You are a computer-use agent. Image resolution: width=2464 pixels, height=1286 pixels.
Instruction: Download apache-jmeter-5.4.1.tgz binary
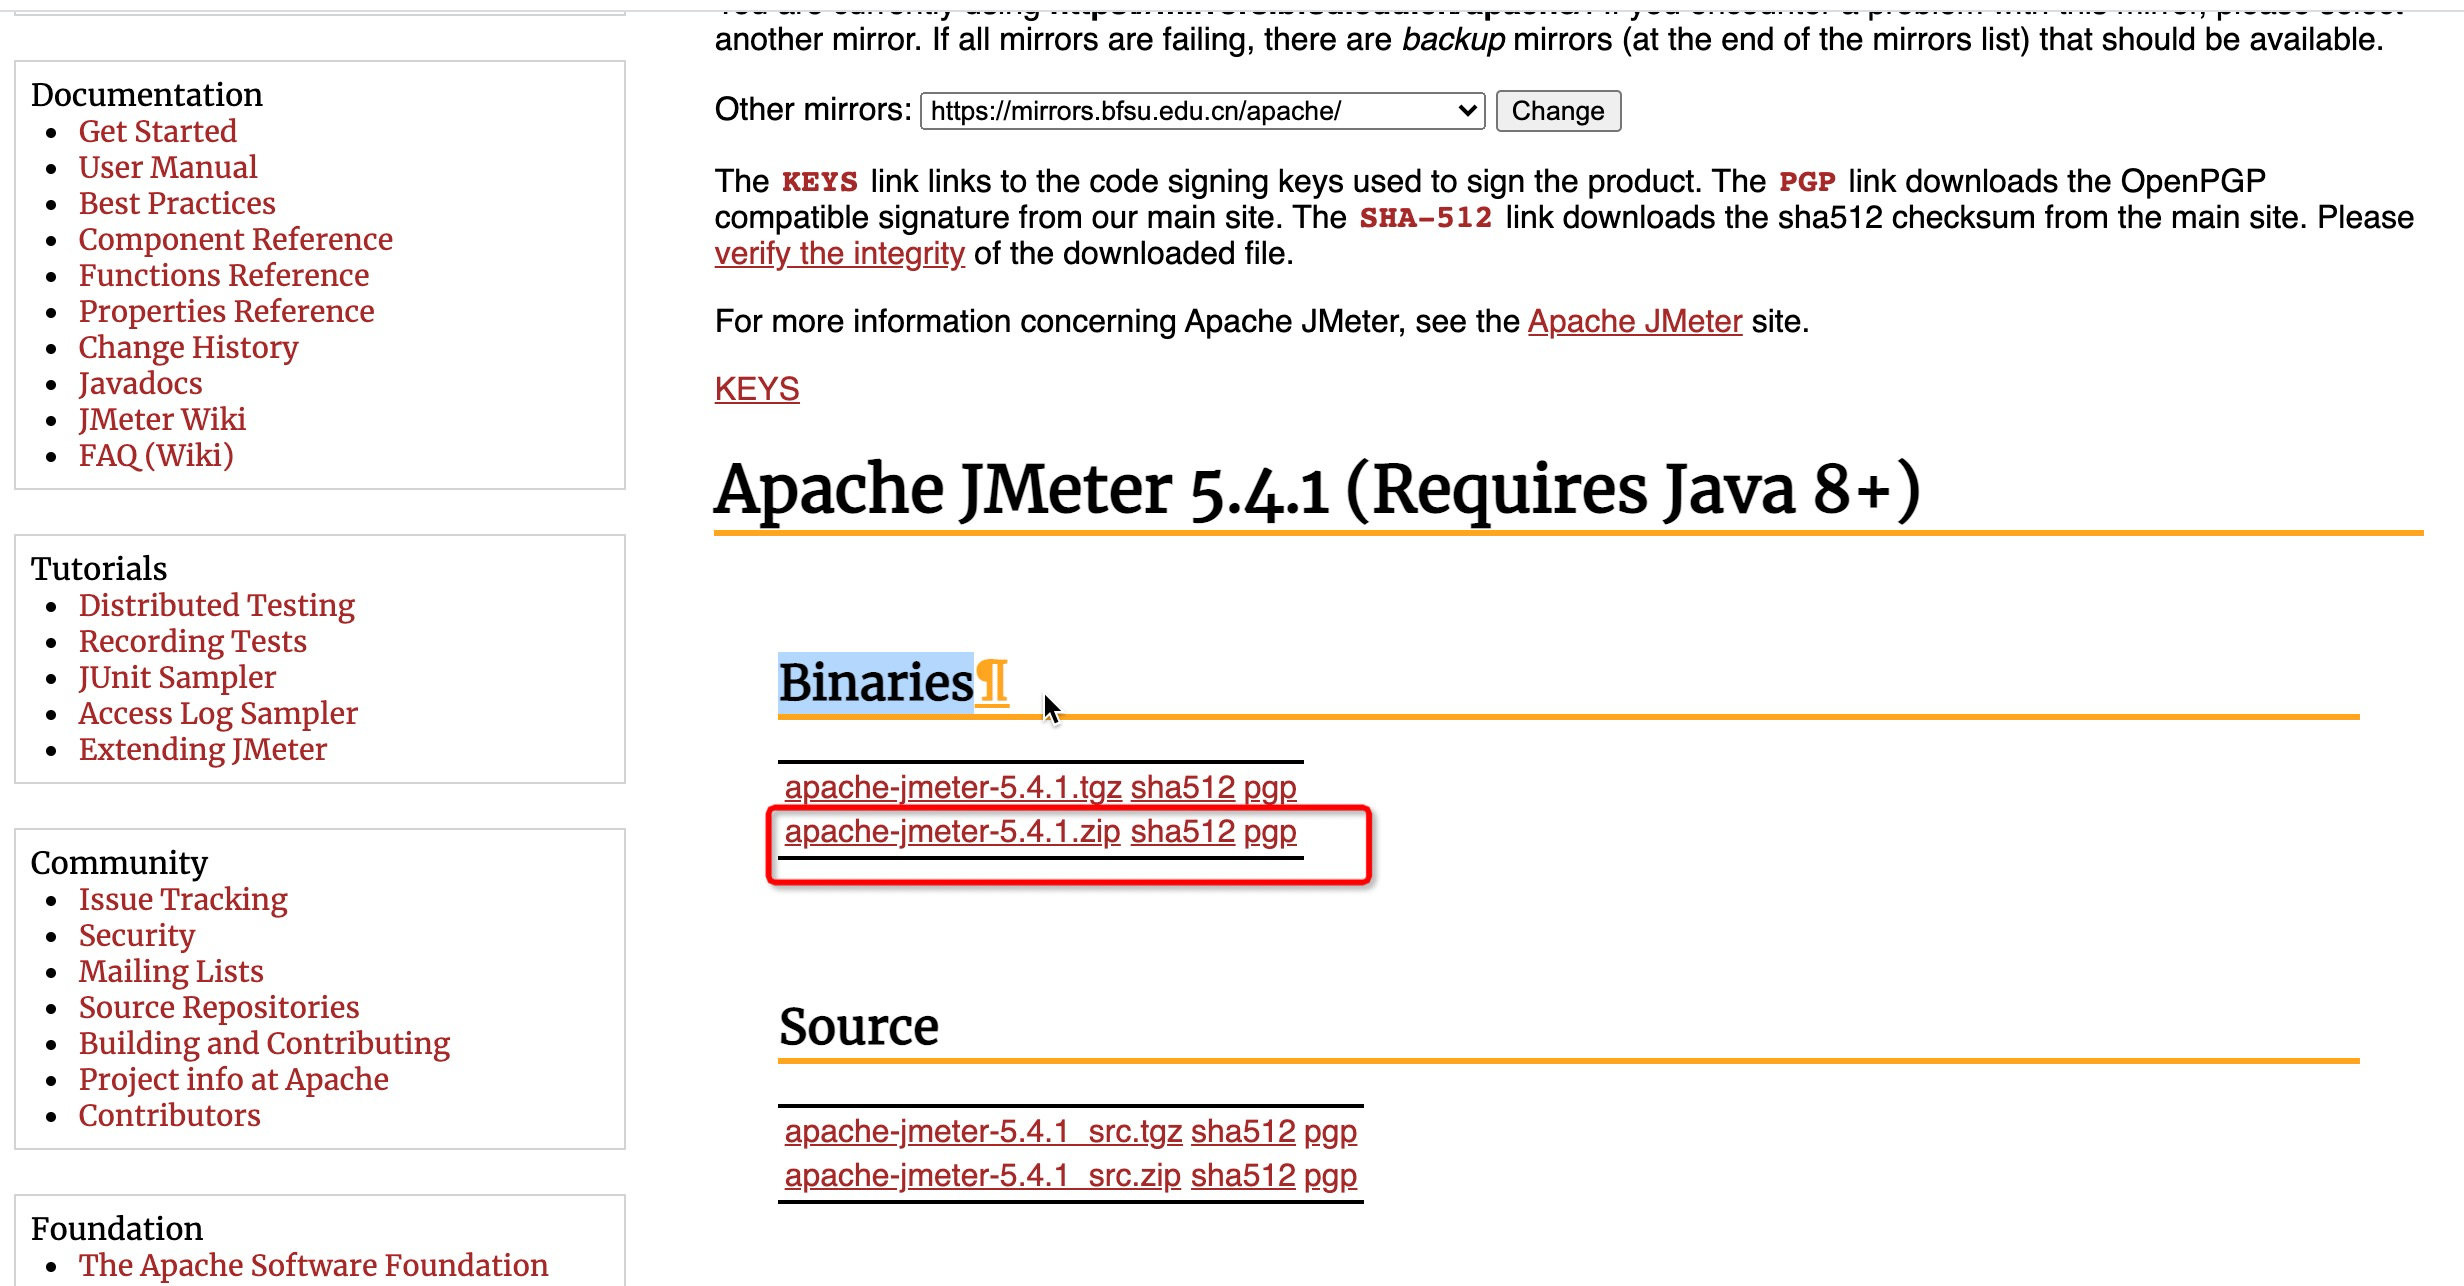click(x=952, y=788)
